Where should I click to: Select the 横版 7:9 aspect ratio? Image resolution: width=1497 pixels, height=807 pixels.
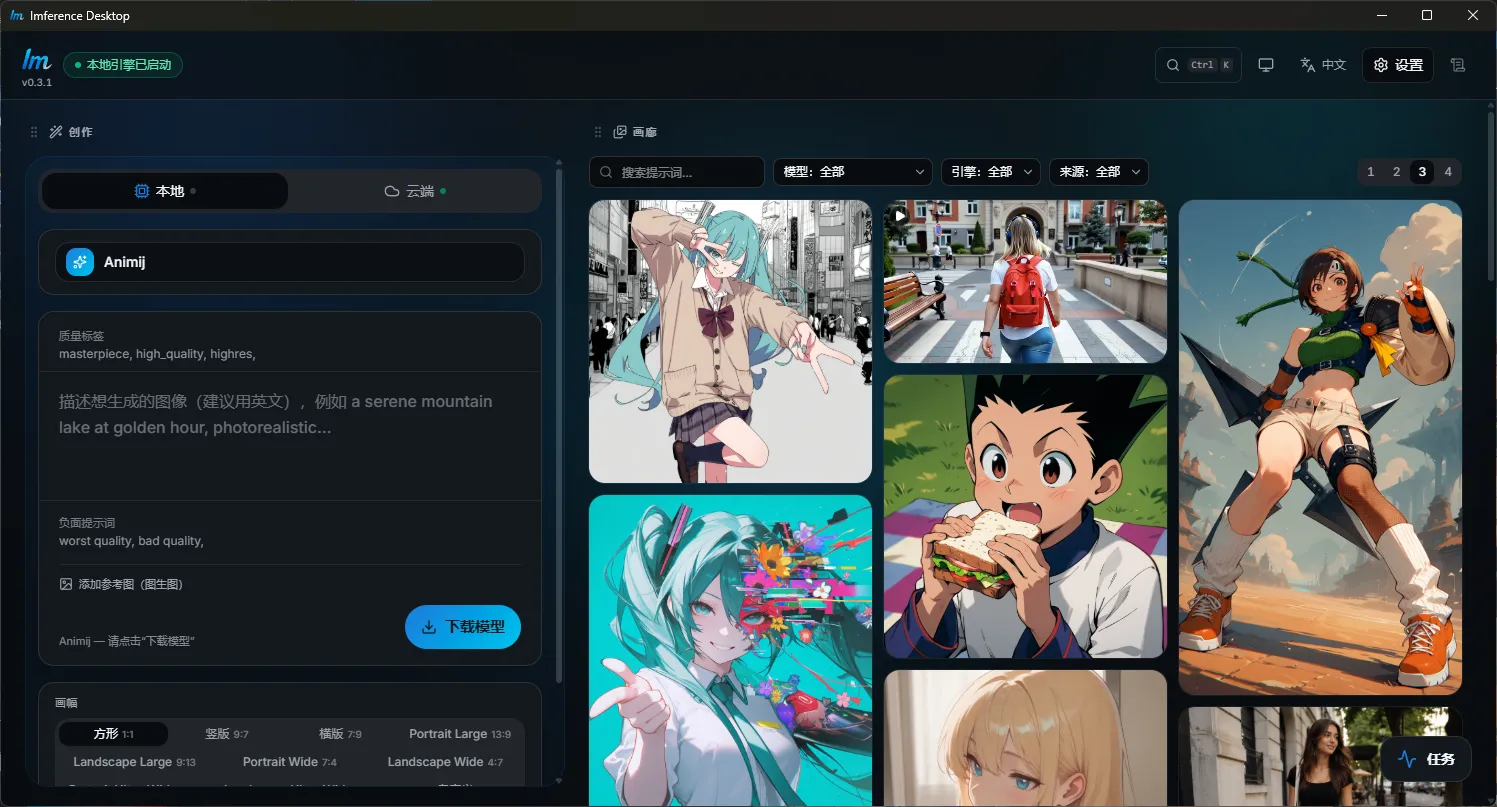pos(340,734)
